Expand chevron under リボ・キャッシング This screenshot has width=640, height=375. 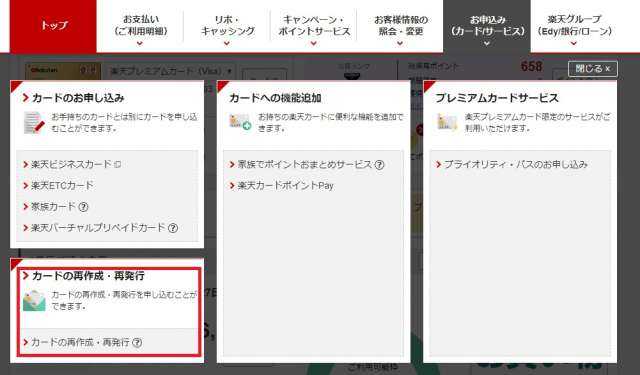tap(227, 43)
